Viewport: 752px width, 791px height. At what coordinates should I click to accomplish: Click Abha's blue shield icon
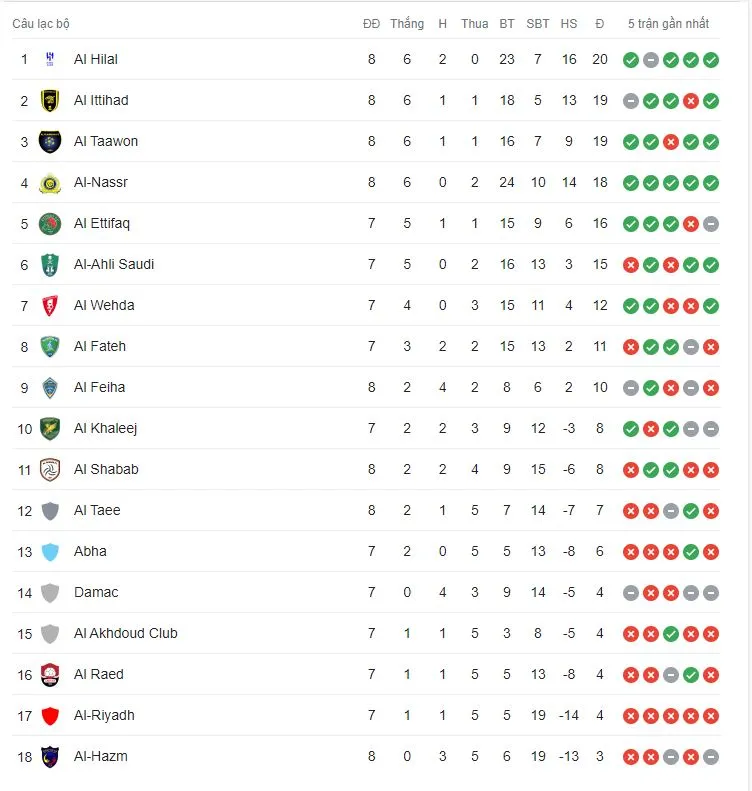[x=50, y=552]
